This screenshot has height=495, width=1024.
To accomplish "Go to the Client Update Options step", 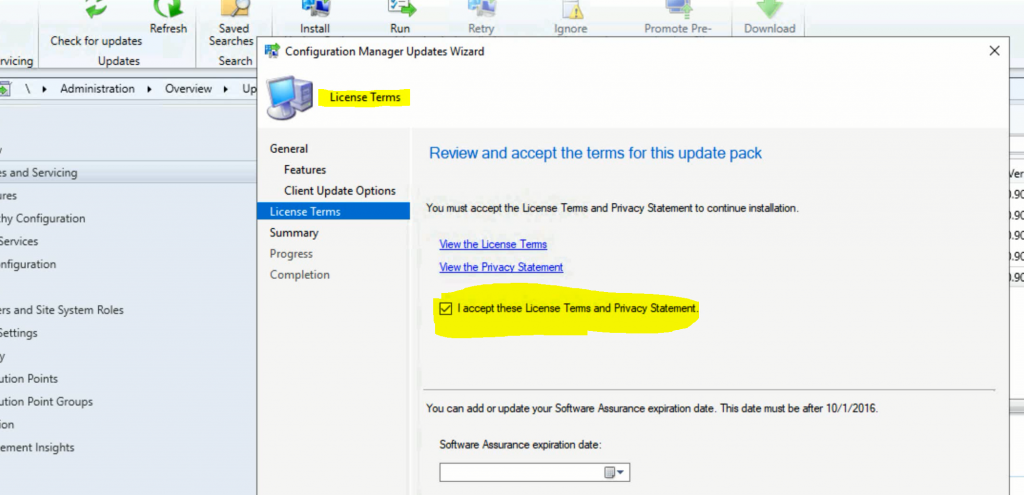I will (340, 191).
